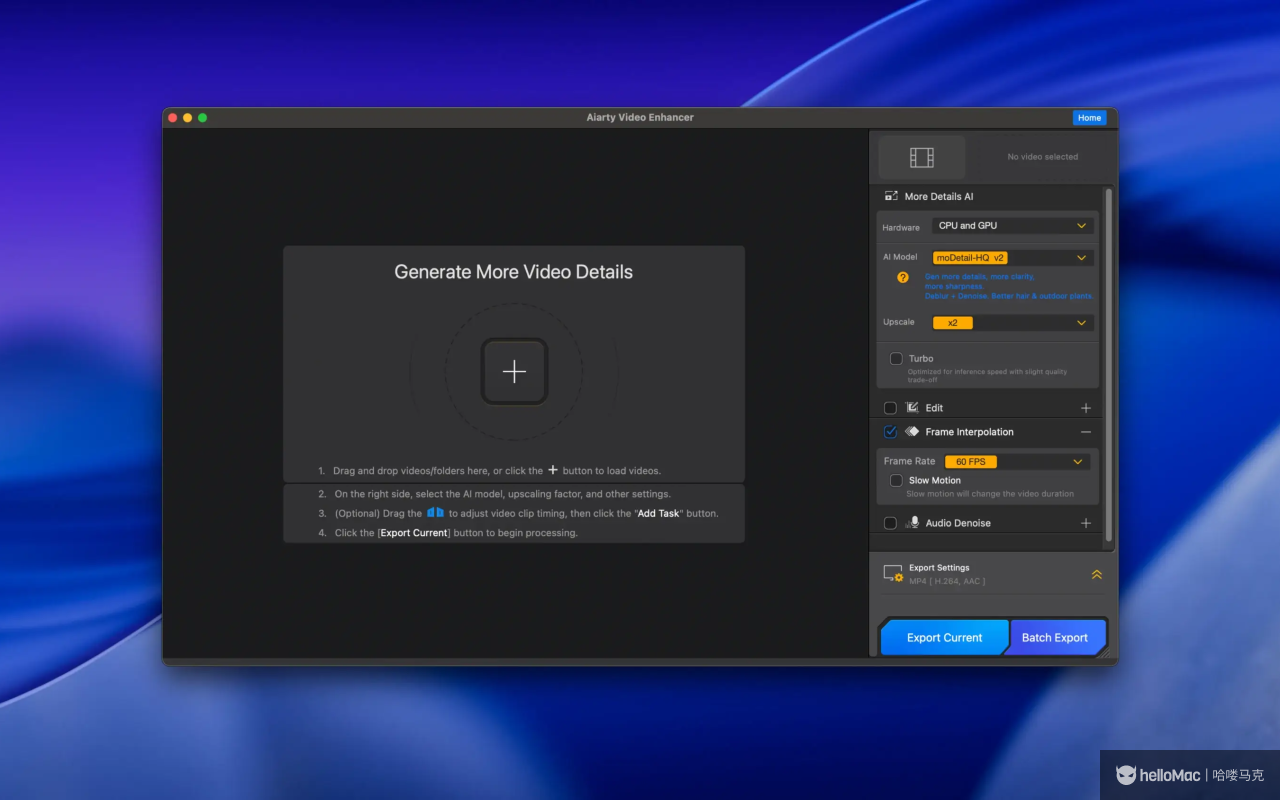Viewport: 1280px width, 800px height.
Task: Click the "No video selected" text
Action: pyautogui.click(x=1042, y=157)
